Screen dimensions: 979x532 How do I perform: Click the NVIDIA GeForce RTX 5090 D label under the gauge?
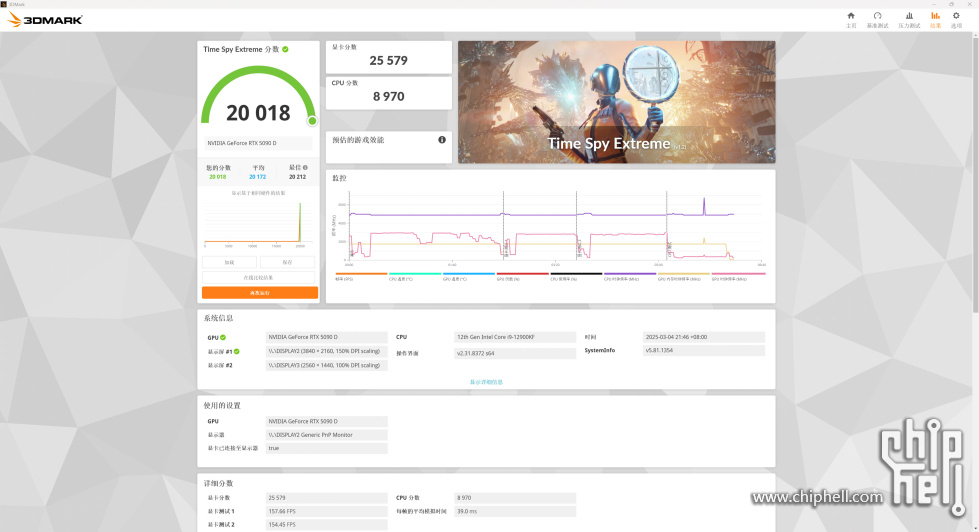(x=258, y=143)
